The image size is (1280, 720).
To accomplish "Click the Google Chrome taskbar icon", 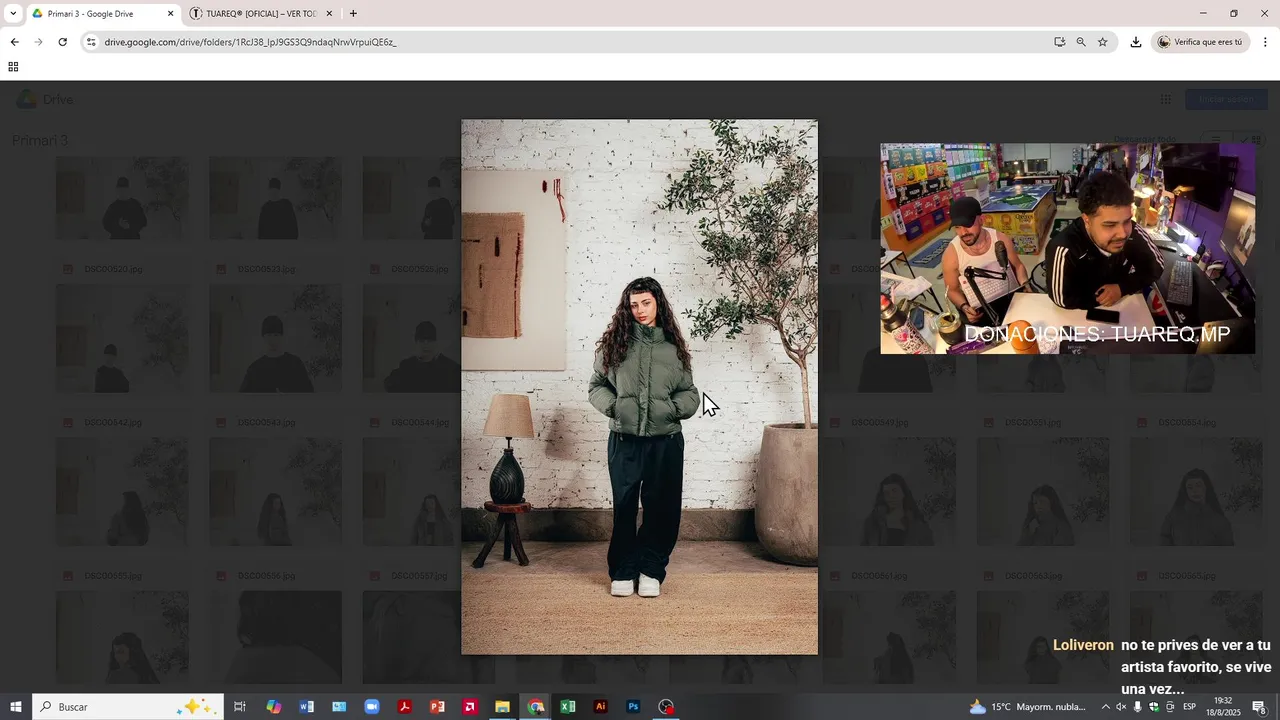I will tap(536, 707).
